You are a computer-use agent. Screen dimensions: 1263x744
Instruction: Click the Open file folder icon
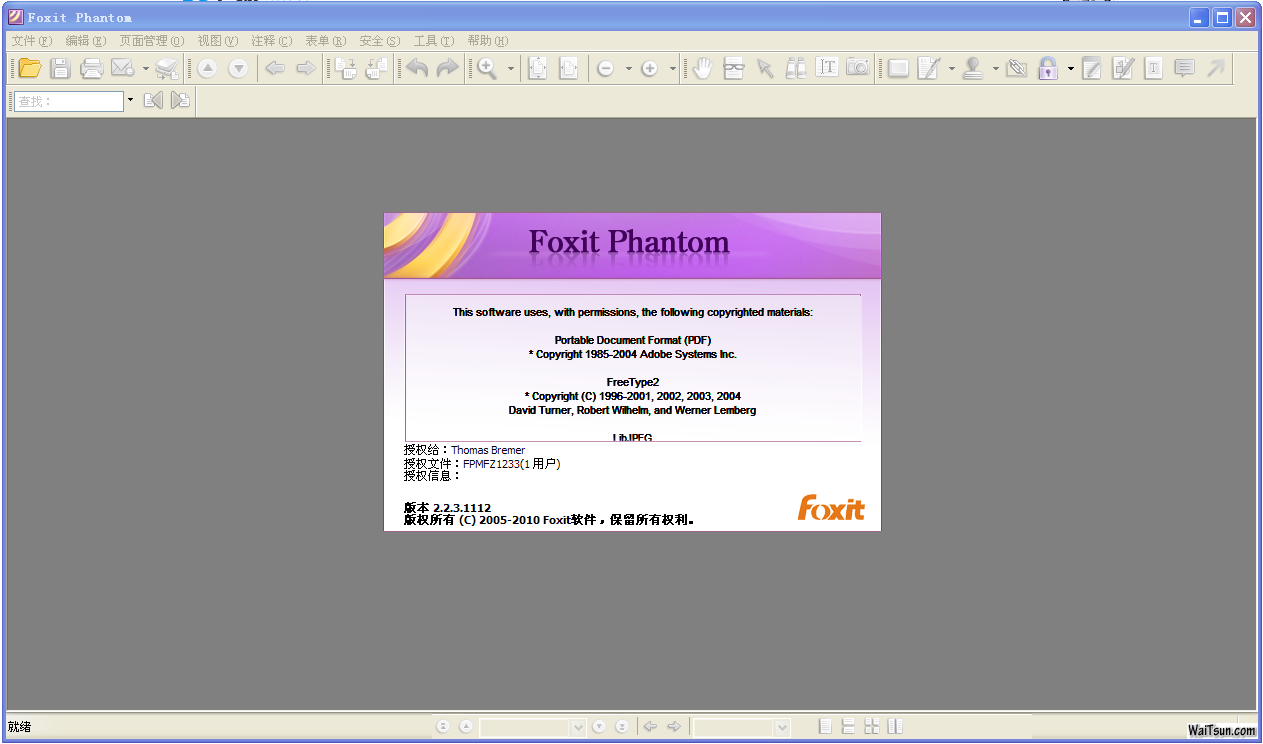click(29, 68)
